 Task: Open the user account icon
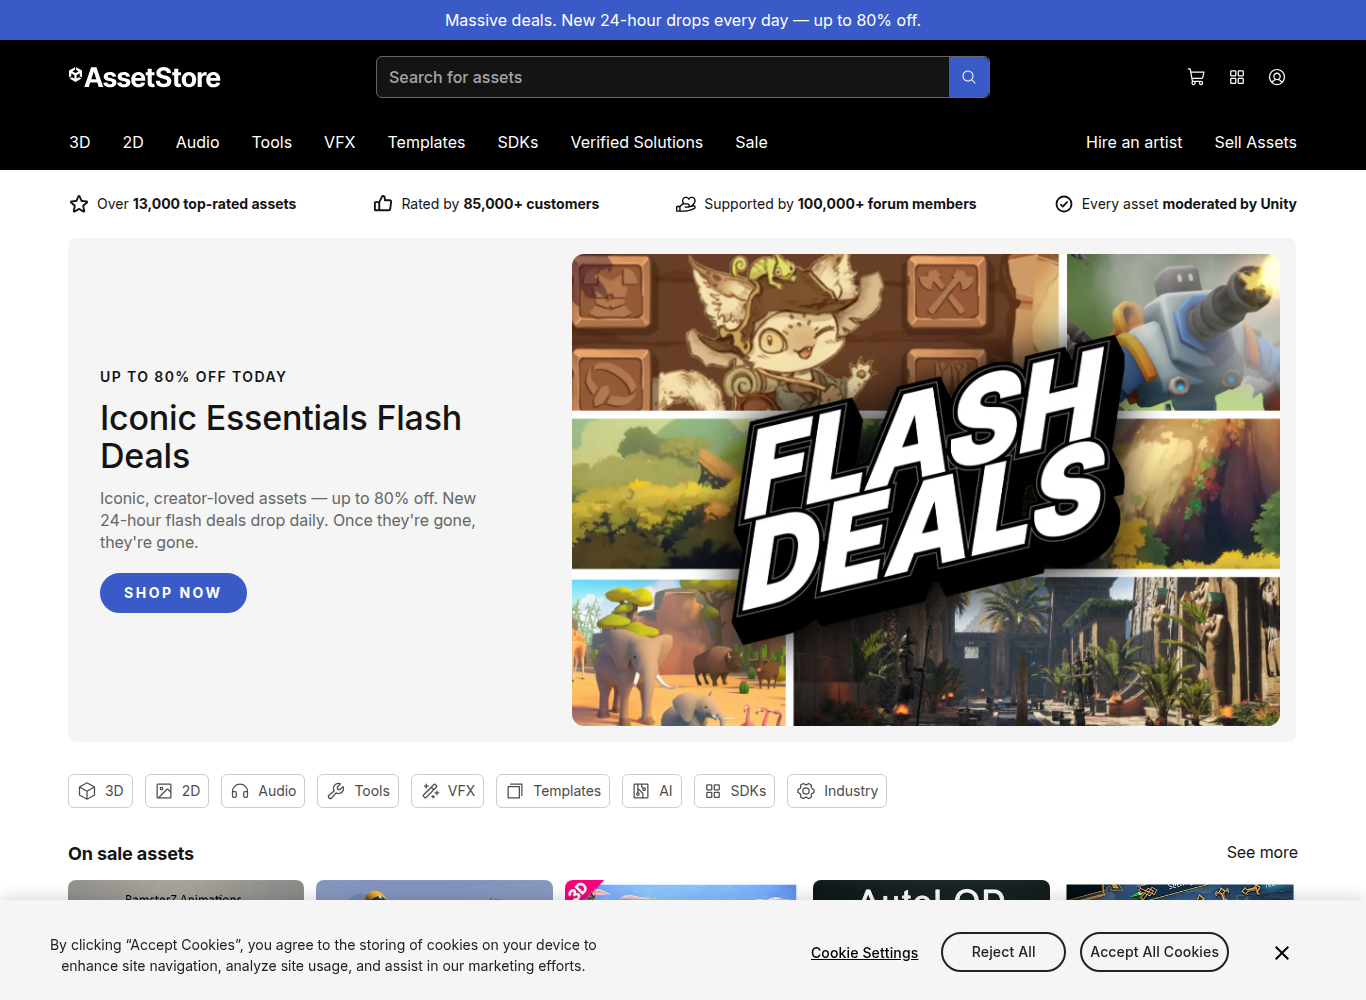1277,77
